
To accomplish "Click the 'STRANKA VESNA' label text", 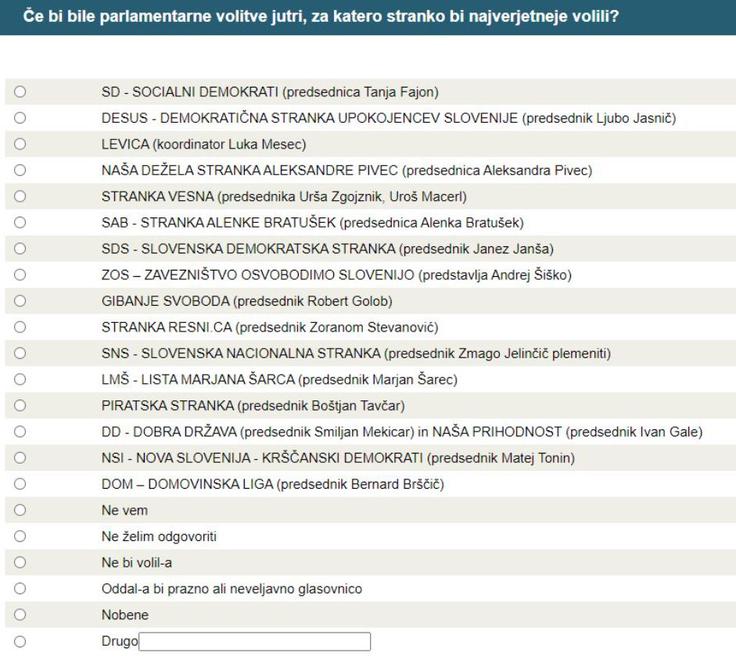I will point(158,197).
